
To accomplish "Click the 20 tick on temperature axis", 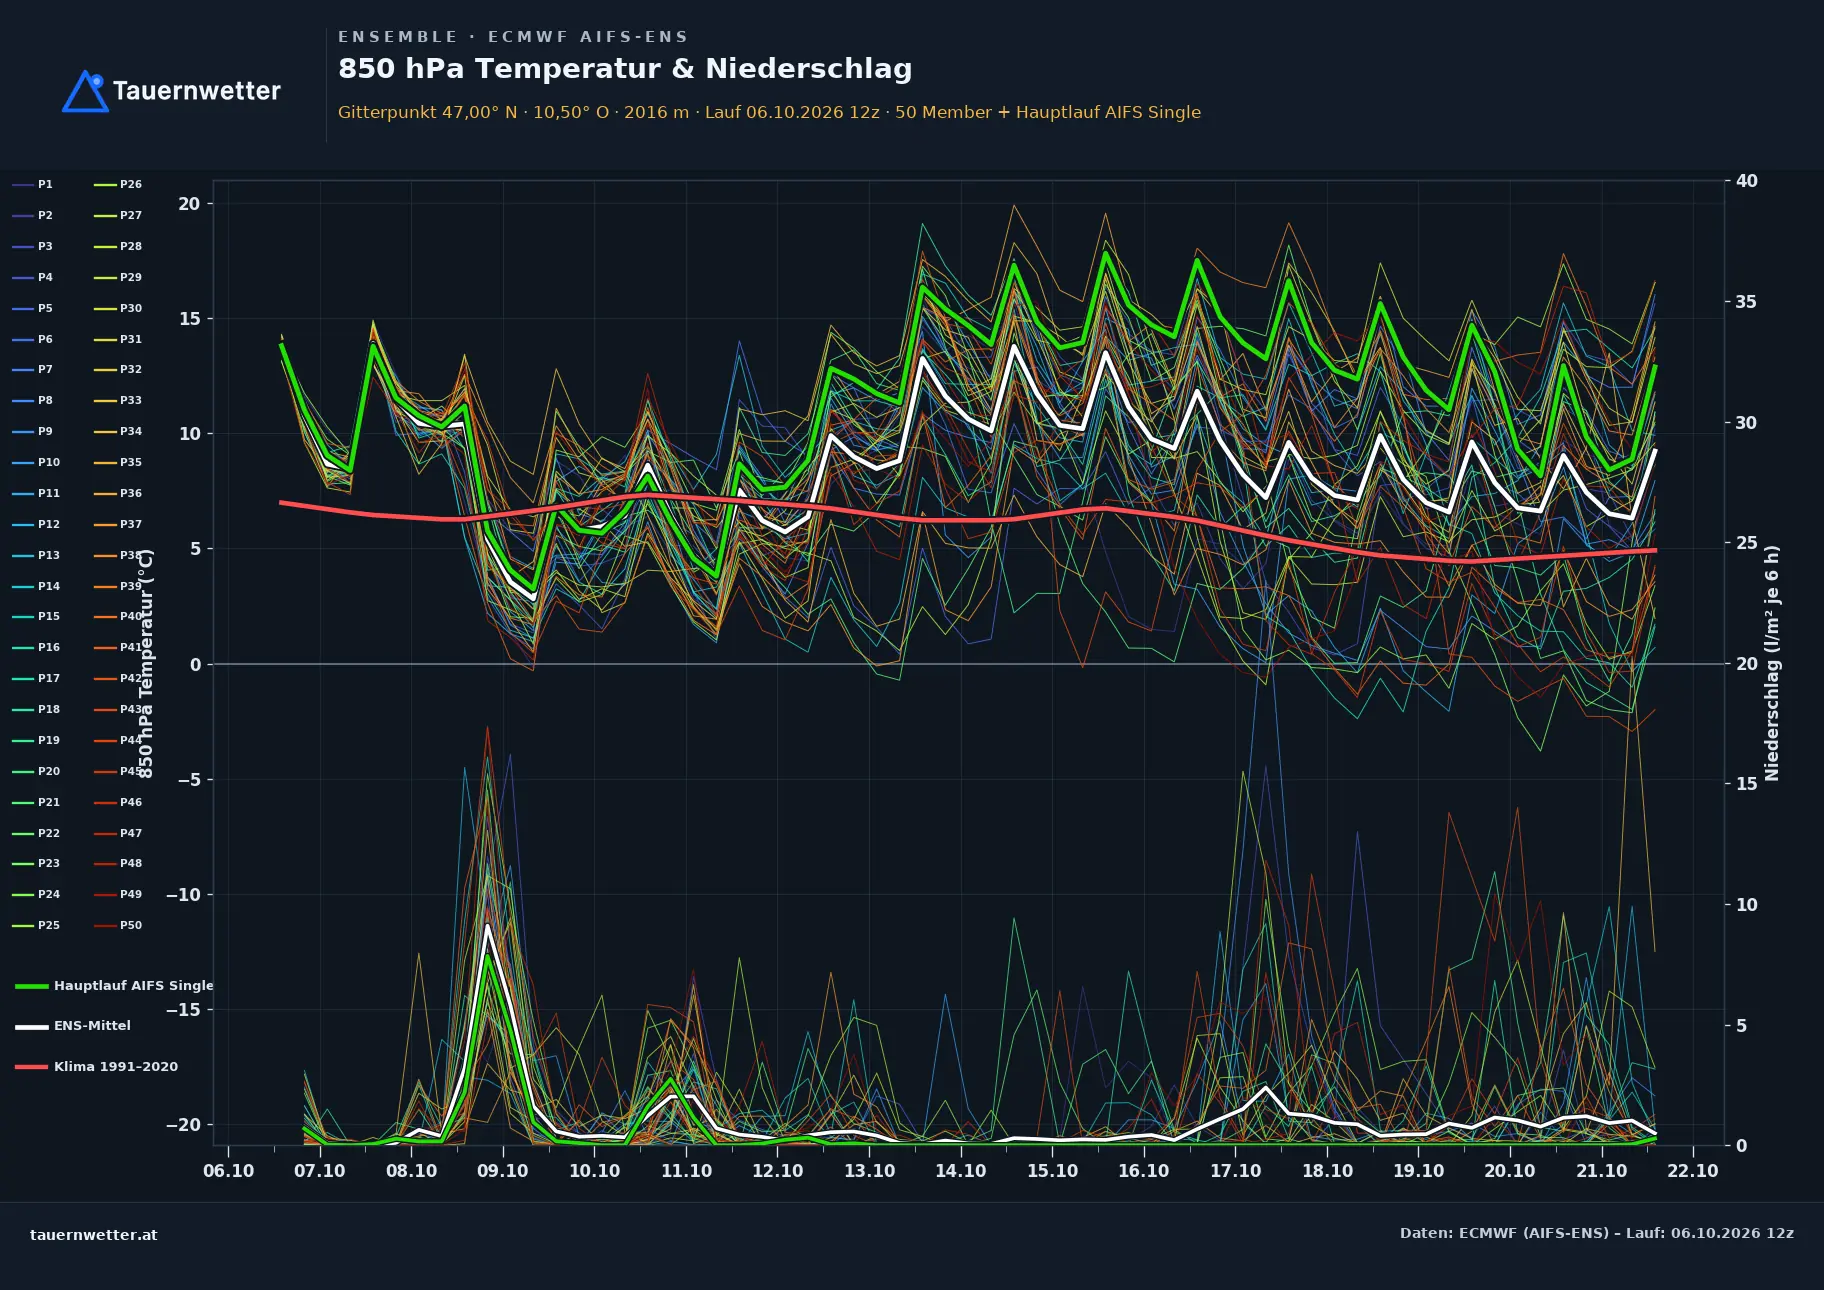I will [189, 204].
